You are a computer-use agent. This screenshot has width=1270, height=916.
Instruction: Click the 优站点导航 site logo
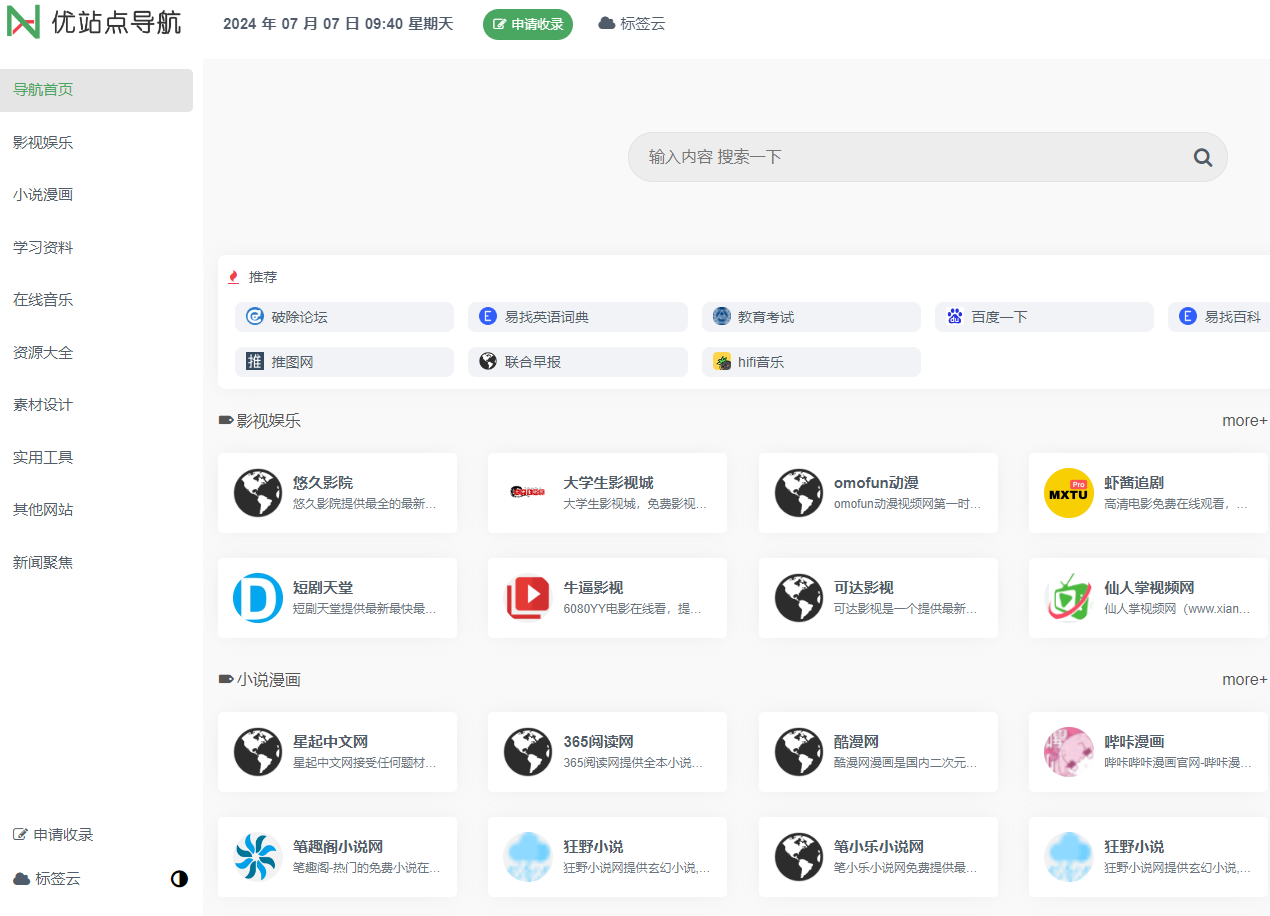(95, 22)
